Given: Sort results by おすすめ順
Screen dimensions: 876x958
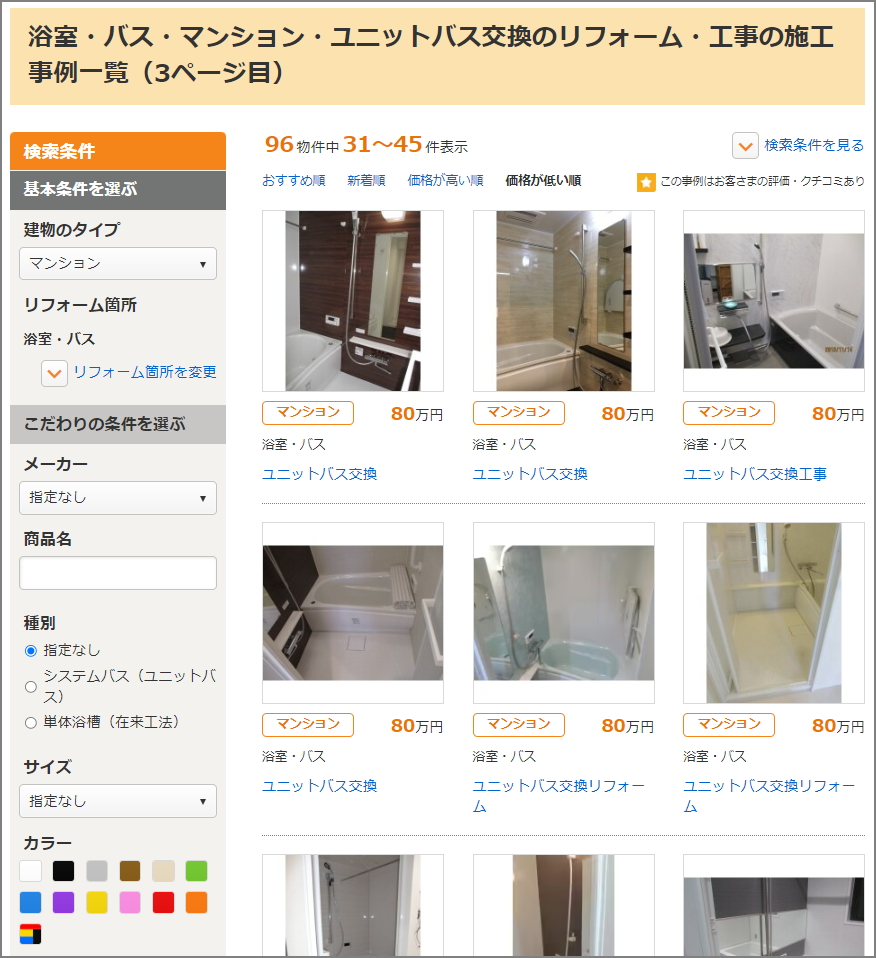Looking at the screenshot, I should (x=294, y=180).
